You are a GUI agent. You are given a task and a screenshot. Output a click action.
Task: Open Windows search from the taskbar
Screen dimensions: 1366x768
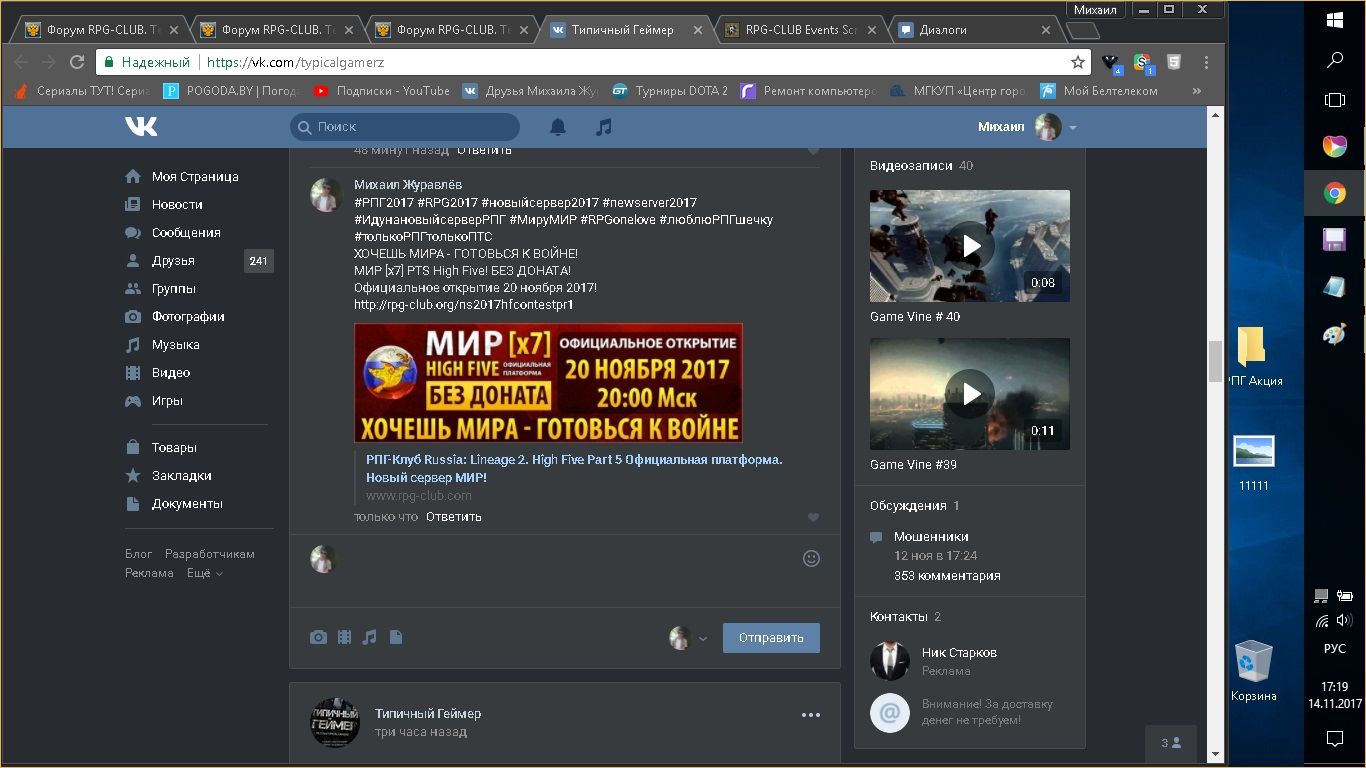tap(1335, 60)
